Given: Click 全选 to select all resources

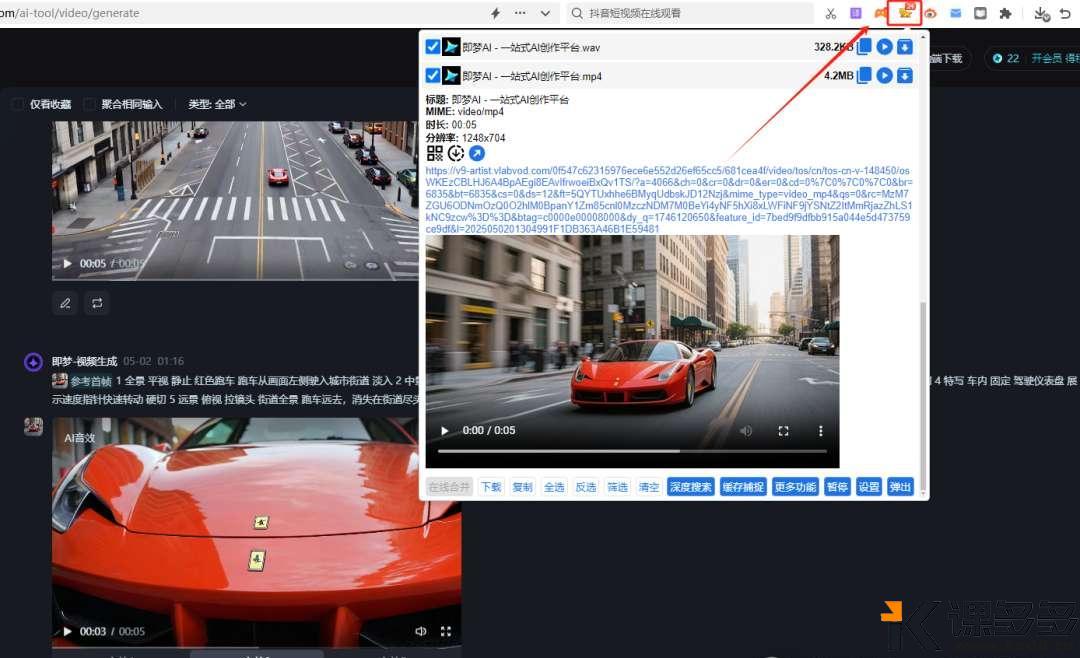Looking at the screenshot, I should (x=554, y=487).
